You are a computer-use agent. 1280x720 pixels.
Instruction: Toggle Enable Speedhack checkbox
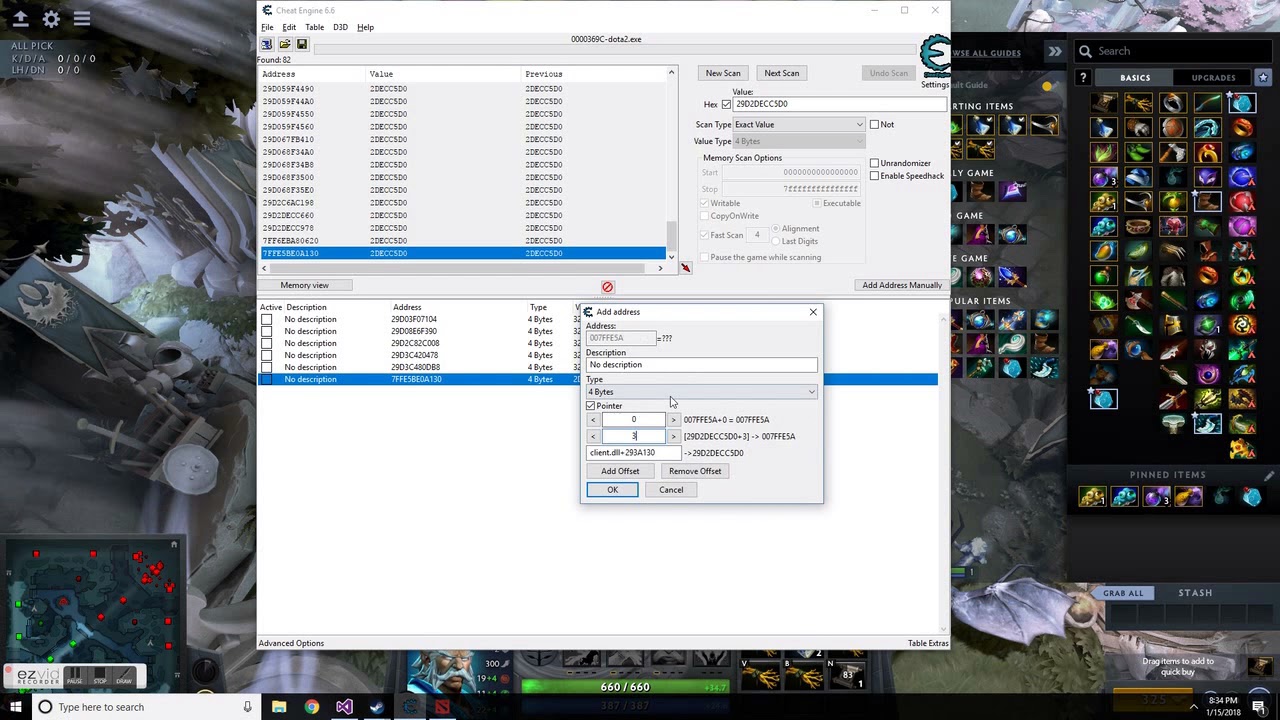[874, 176]
